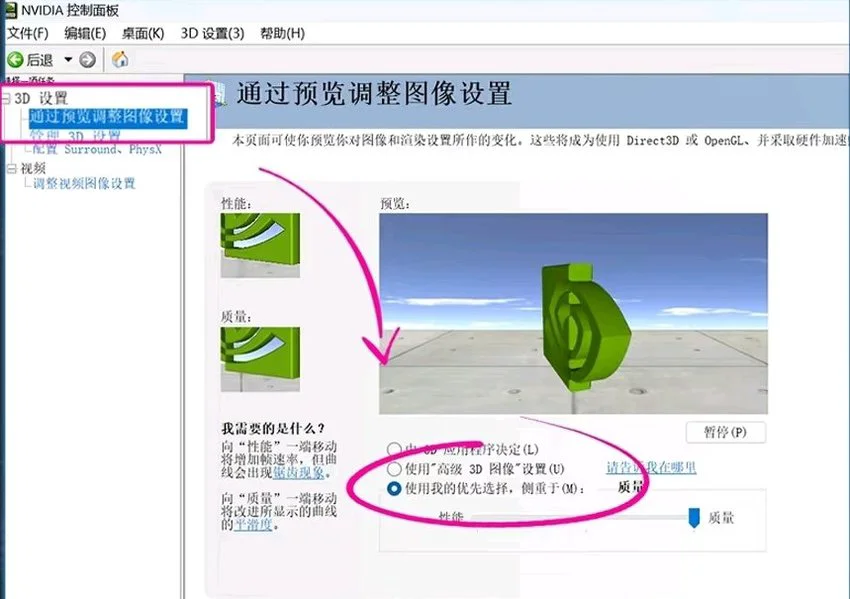Open the Back history dropdown arrow
This screenshot has height=599, width=850.
68,60
